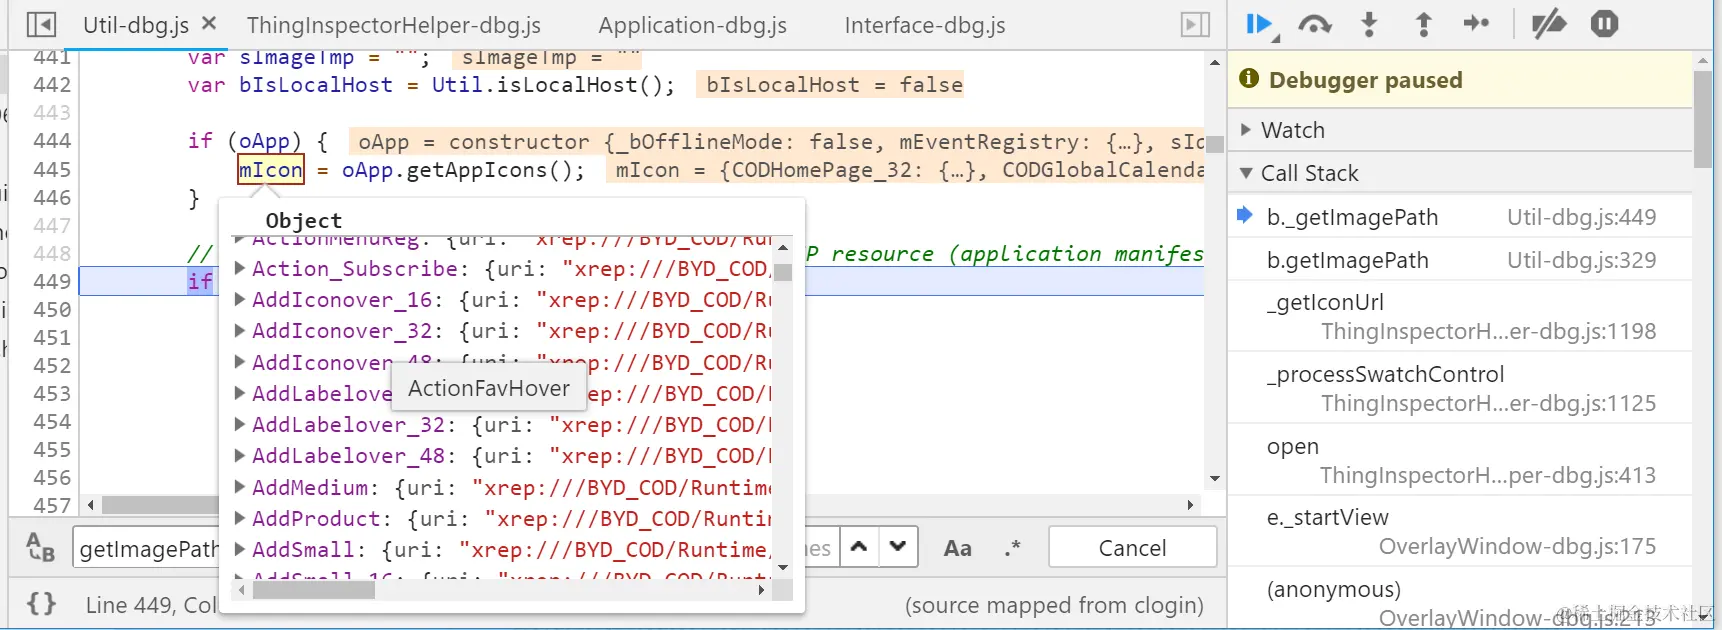Toggle regular expression search option
Viewport: 1722px width, 630px height.
tap(1012, 548)
